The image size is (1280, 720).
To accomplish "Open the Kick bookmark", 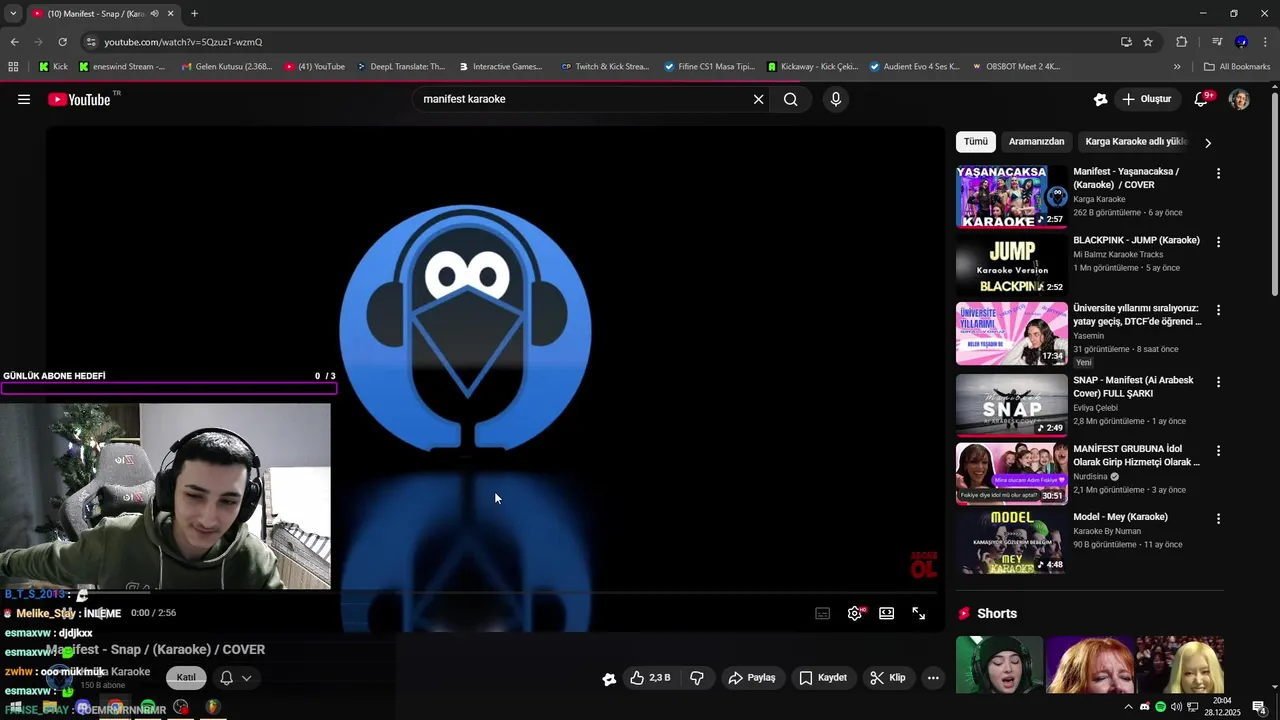I will point(54,67).
